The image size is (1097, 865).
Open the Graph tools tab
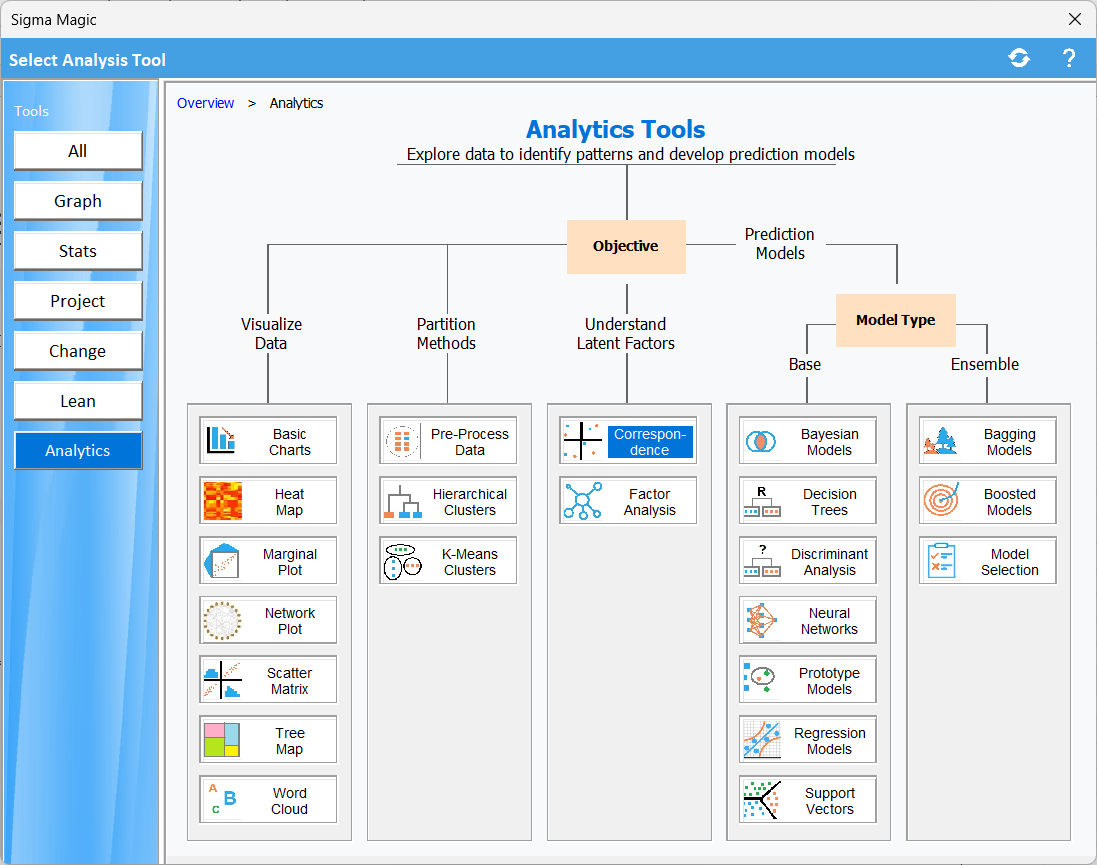point(78,201)
